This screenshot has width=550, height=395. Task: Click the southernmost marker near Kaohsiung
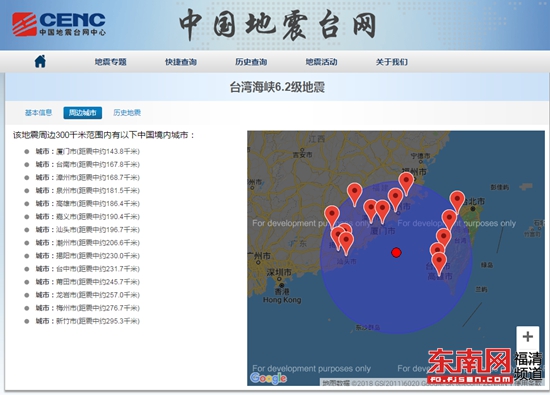[439, 263]
